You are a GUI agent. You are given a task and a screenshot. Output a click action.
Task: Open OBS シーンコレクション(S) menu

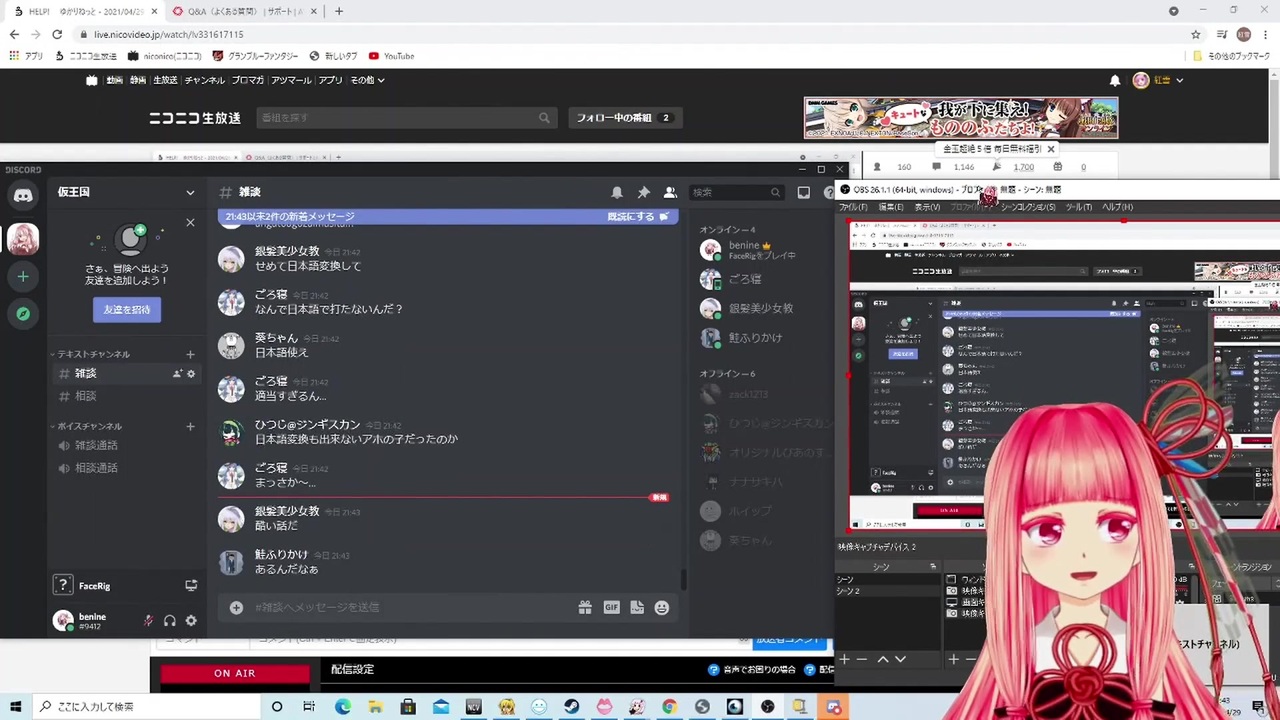click(x=1027, y=207)
